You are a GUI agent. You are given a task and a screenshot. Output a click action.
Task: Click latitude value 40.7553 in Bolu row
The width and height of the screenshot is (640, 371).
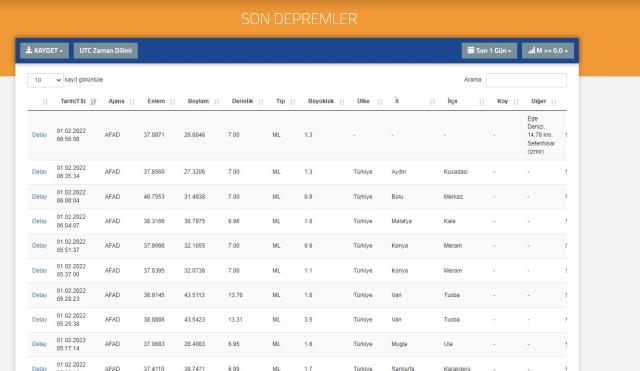[154, 197]
